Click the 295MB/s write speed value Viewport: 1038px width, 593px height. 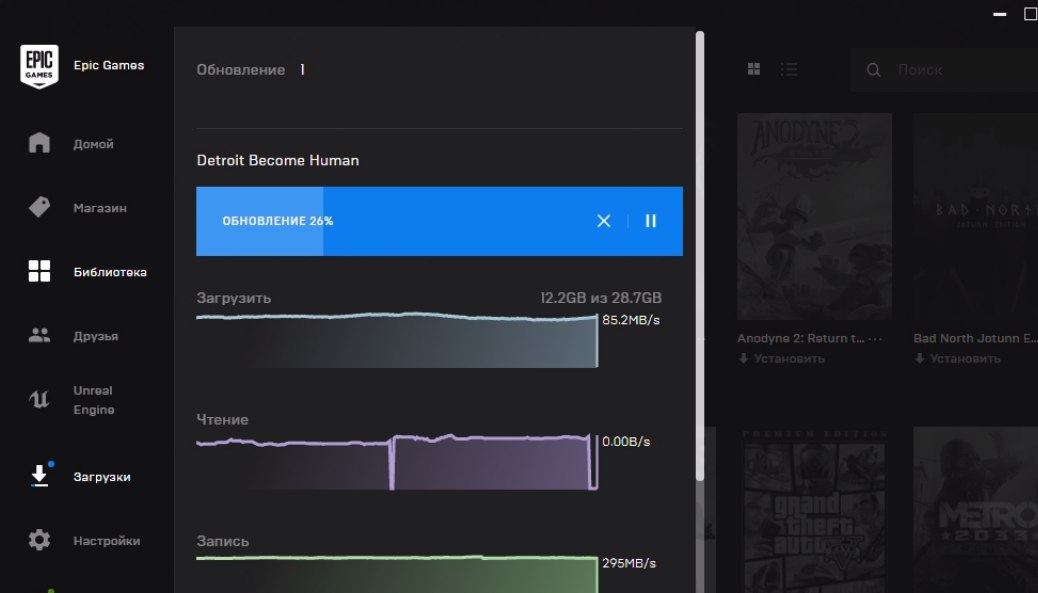click(629, 563)
